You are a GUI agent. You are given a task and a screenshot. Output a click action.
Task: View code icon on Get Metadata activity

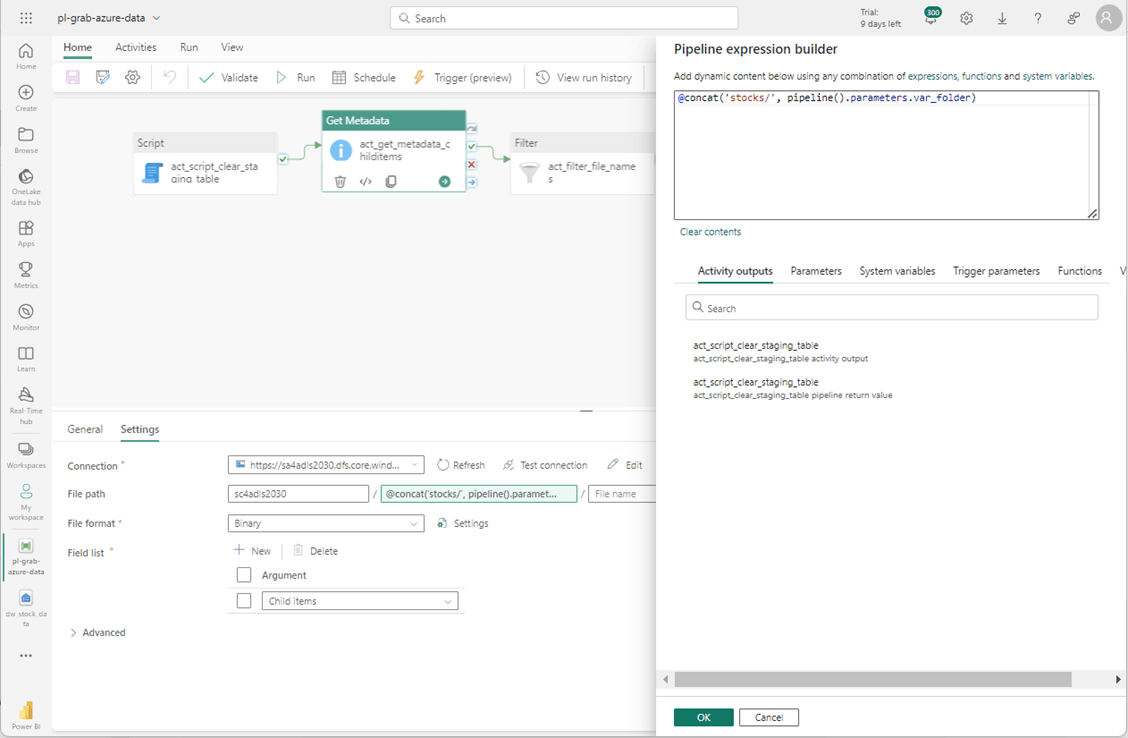pyautogui.click(x=366, y=182)
